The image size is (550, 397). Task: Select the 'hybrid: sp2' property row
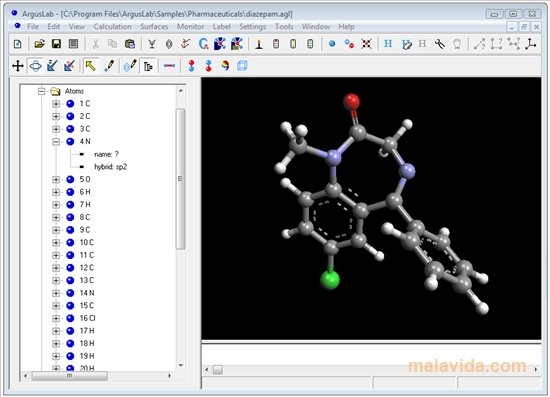coord(110,167)
